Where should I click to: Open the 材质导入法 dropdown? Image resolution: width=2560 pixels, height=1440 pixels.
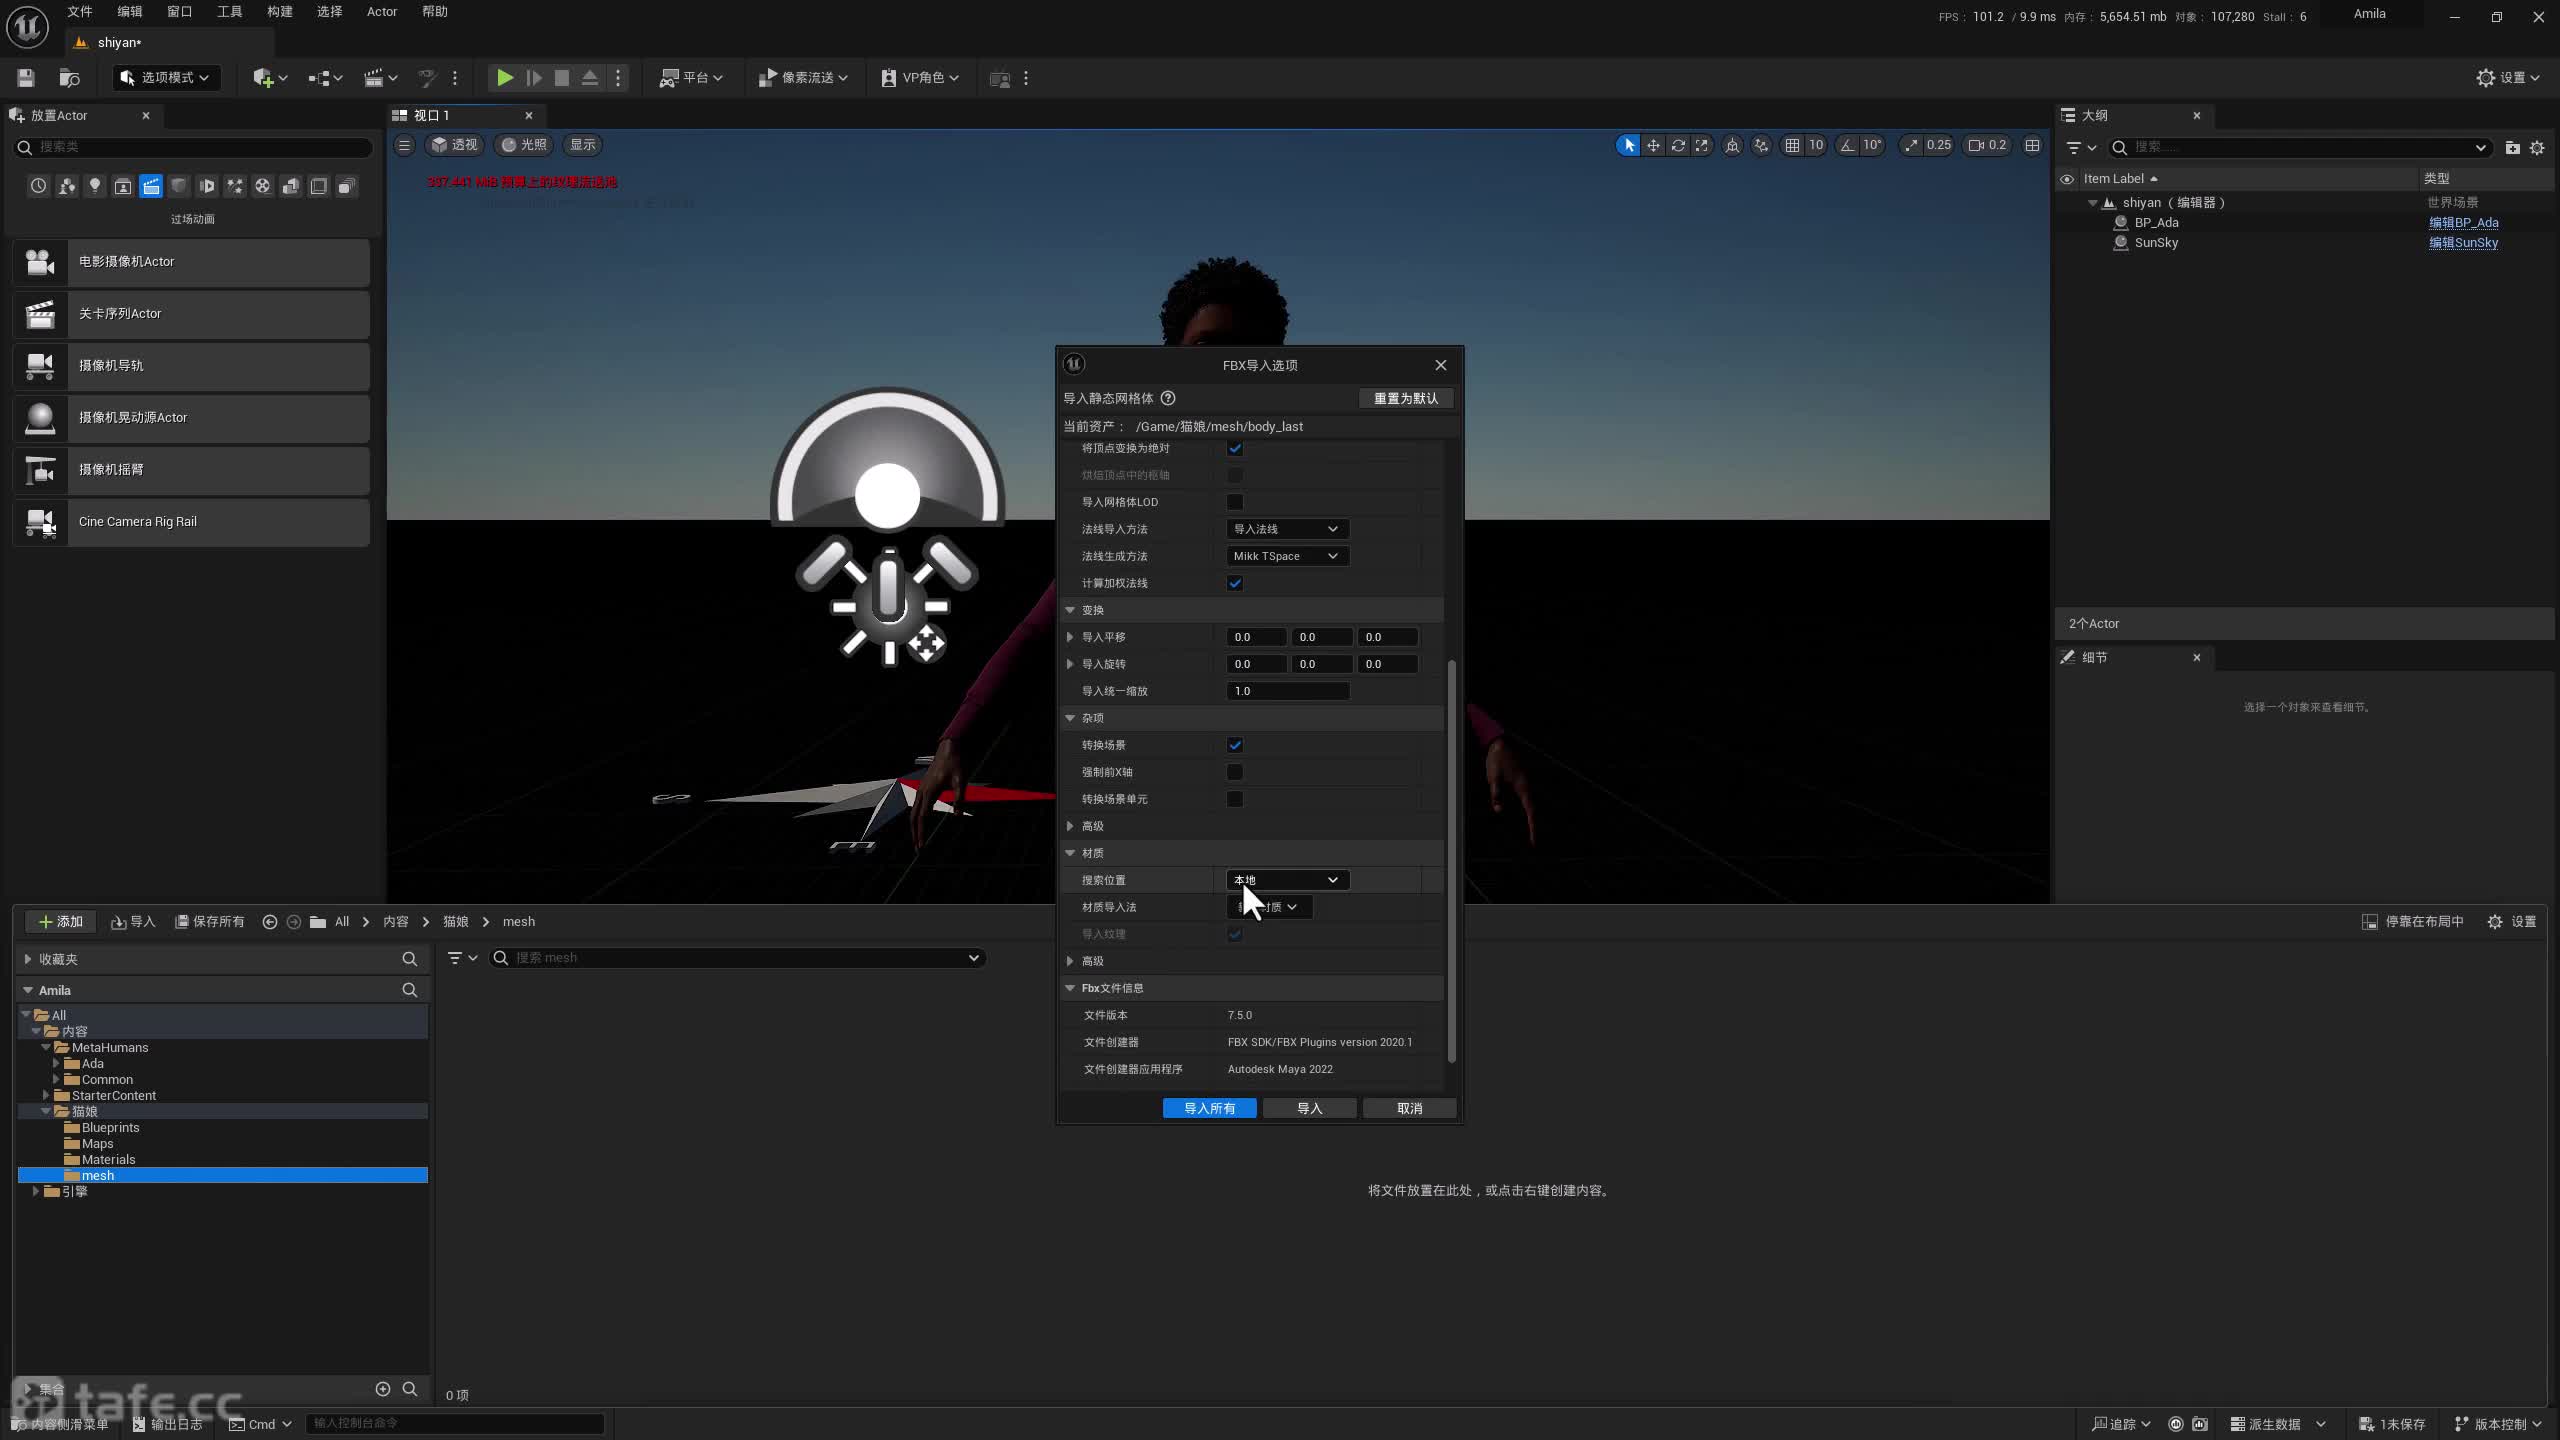1269,907
